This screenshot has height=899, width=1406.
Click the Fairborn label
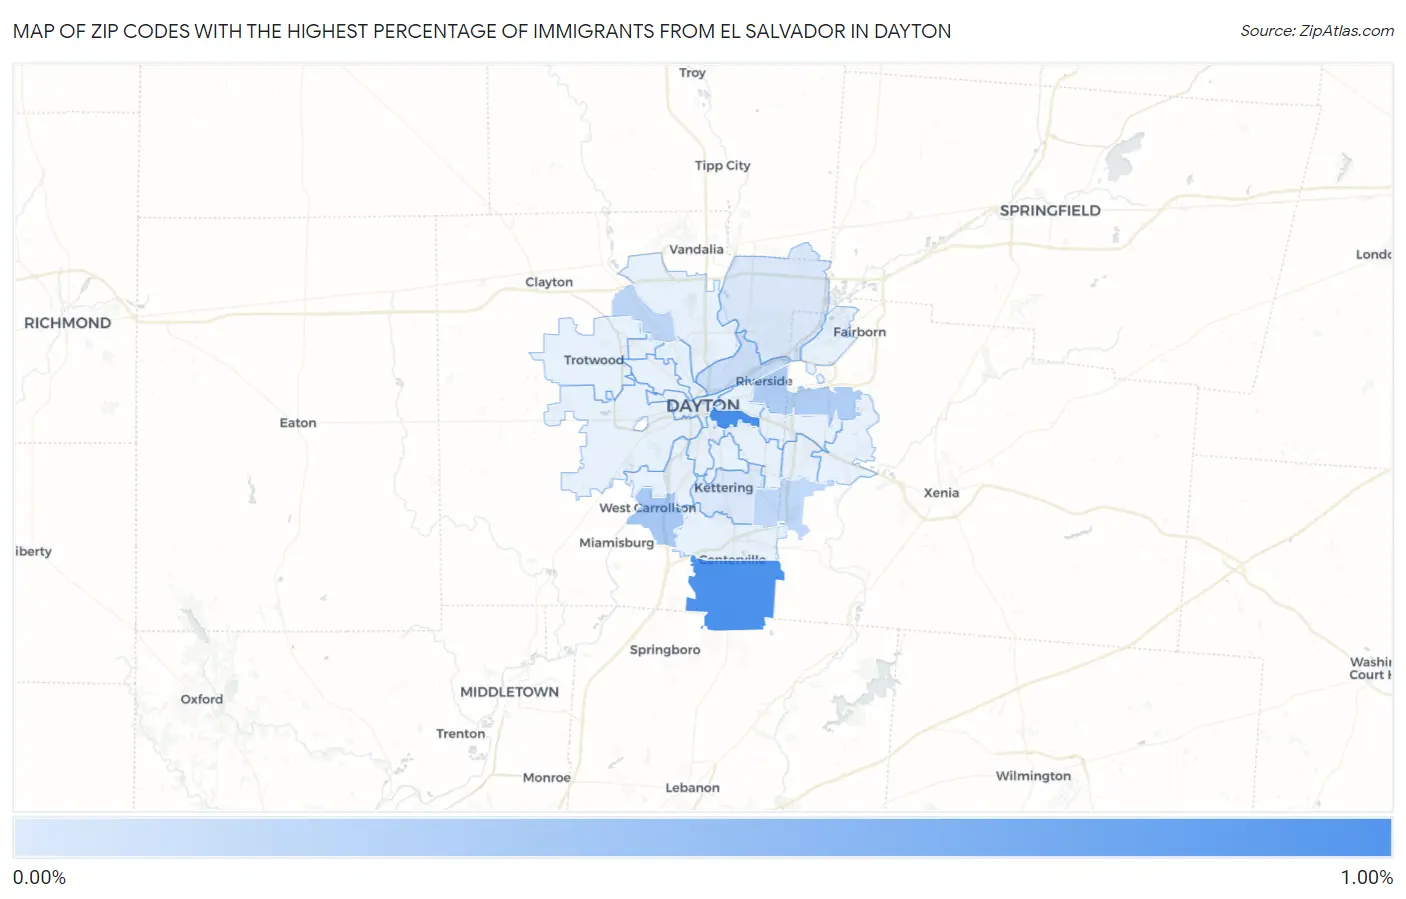point(859,332)
